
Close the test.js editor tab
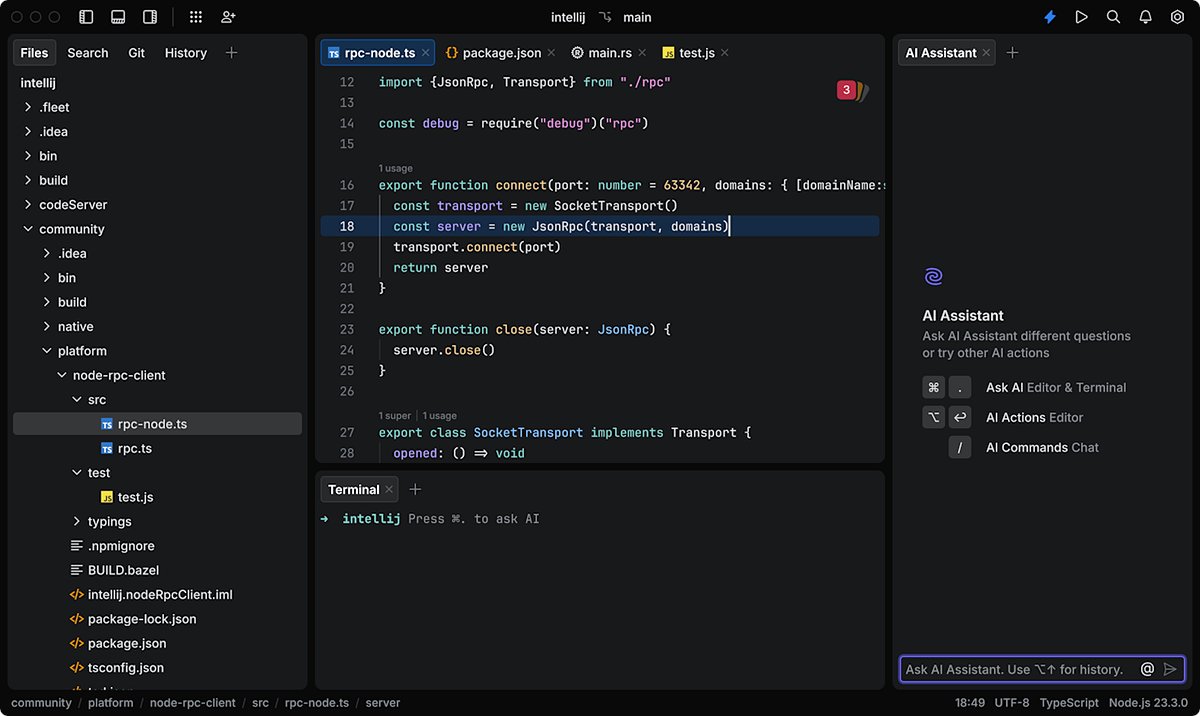724,53
